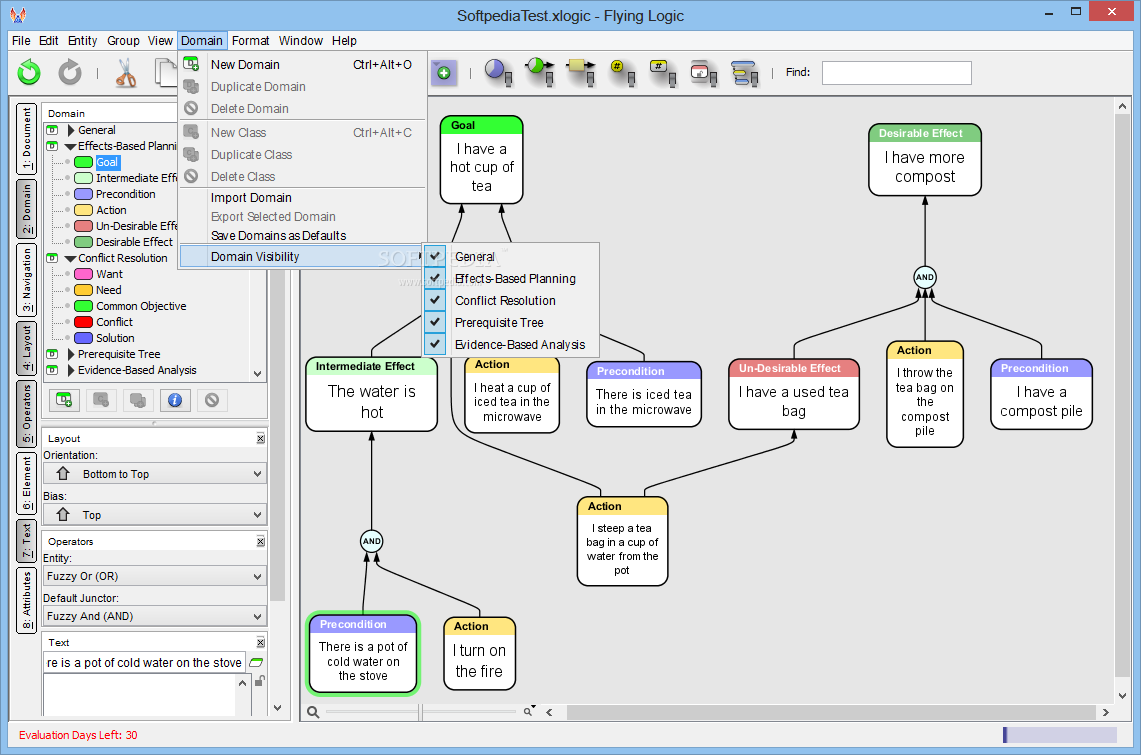Click the scissors Cut icon
The width and height of the screenshot is (1141, 755).
tap(125, 73)
